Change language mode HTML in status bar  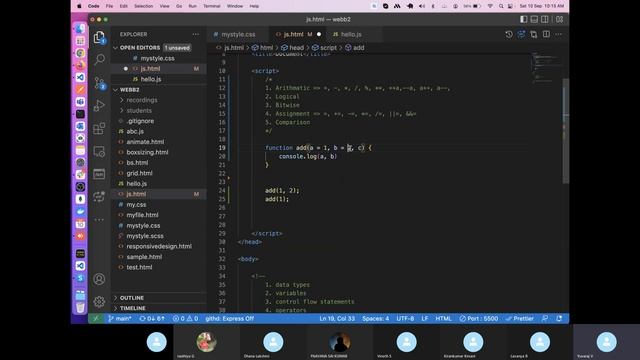pyautogui.click(x=443, y=318)
